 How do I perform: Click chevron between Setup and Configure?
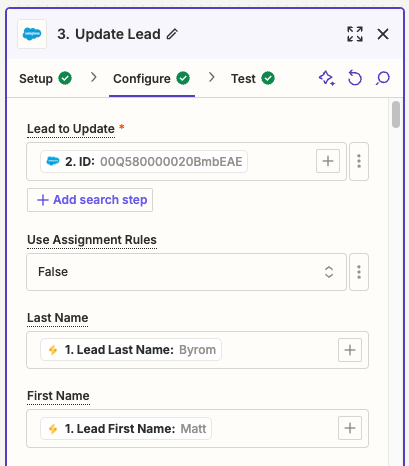[x=94, y=78]
